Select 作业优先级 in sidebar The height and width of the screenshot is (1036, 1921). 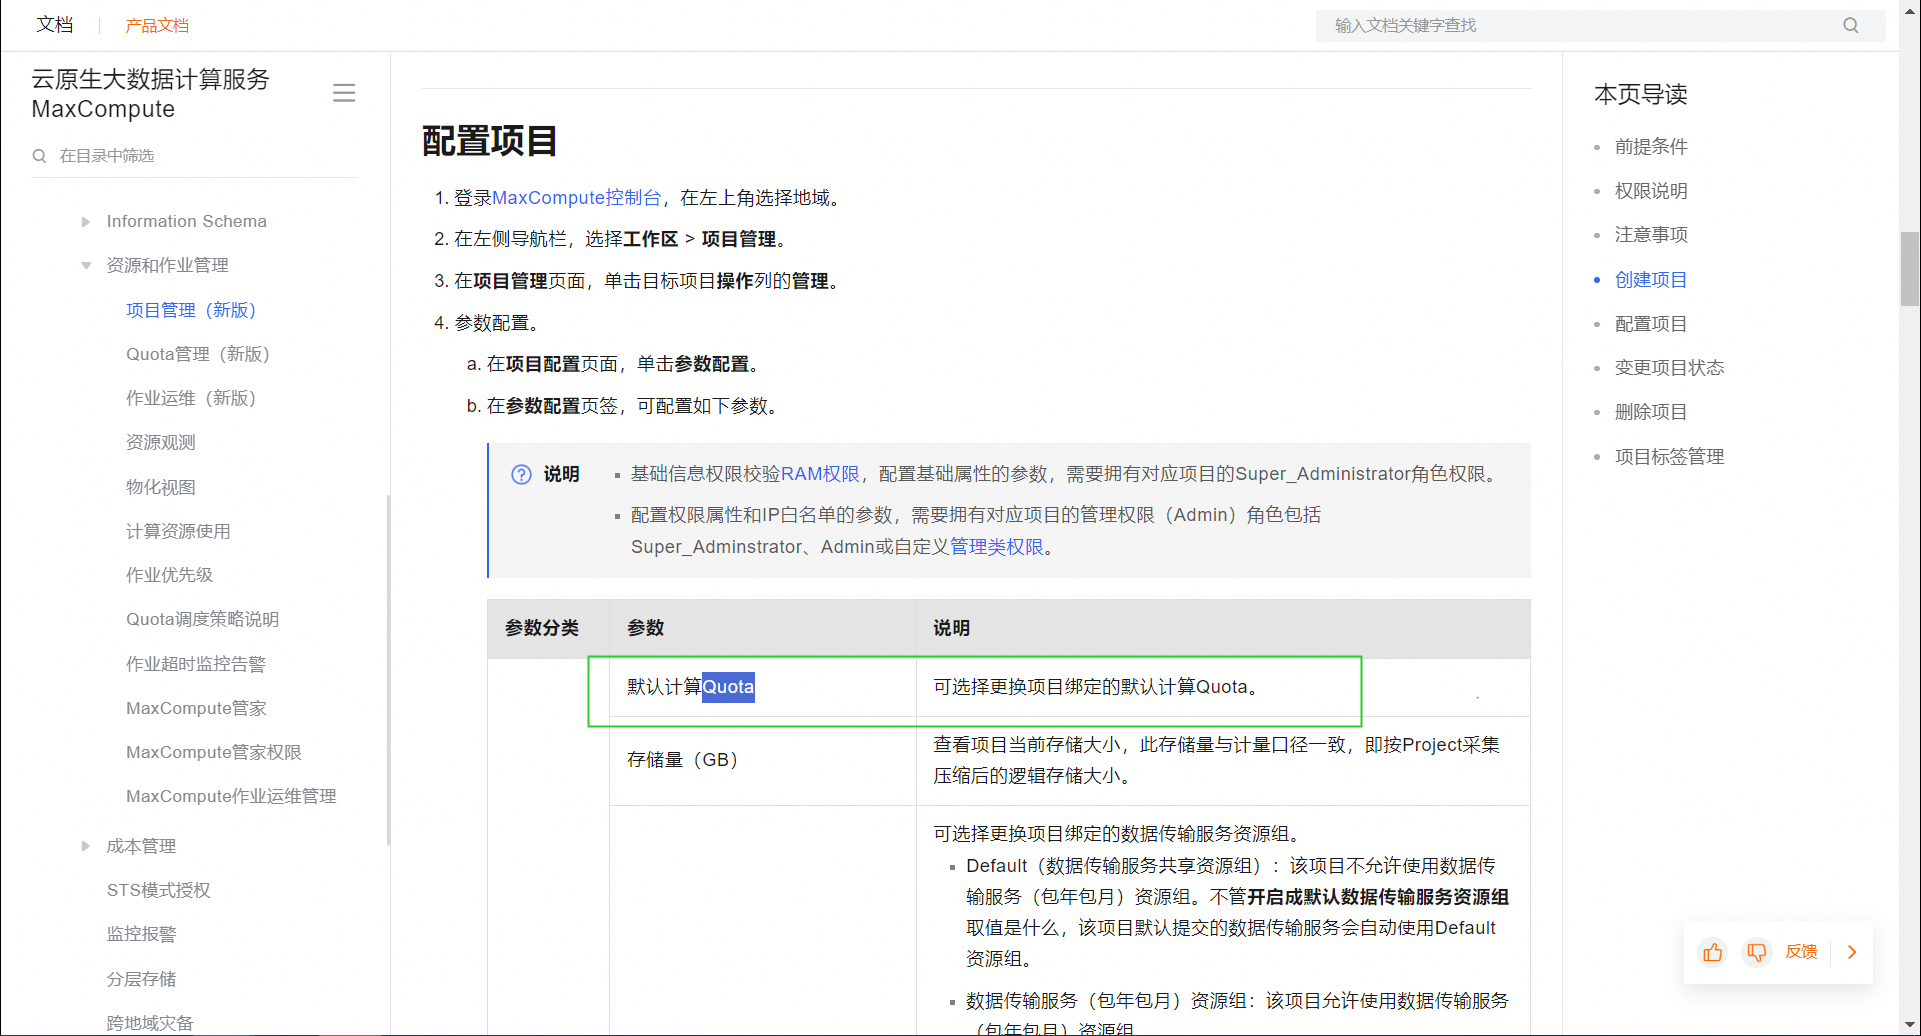click(170, 575)
